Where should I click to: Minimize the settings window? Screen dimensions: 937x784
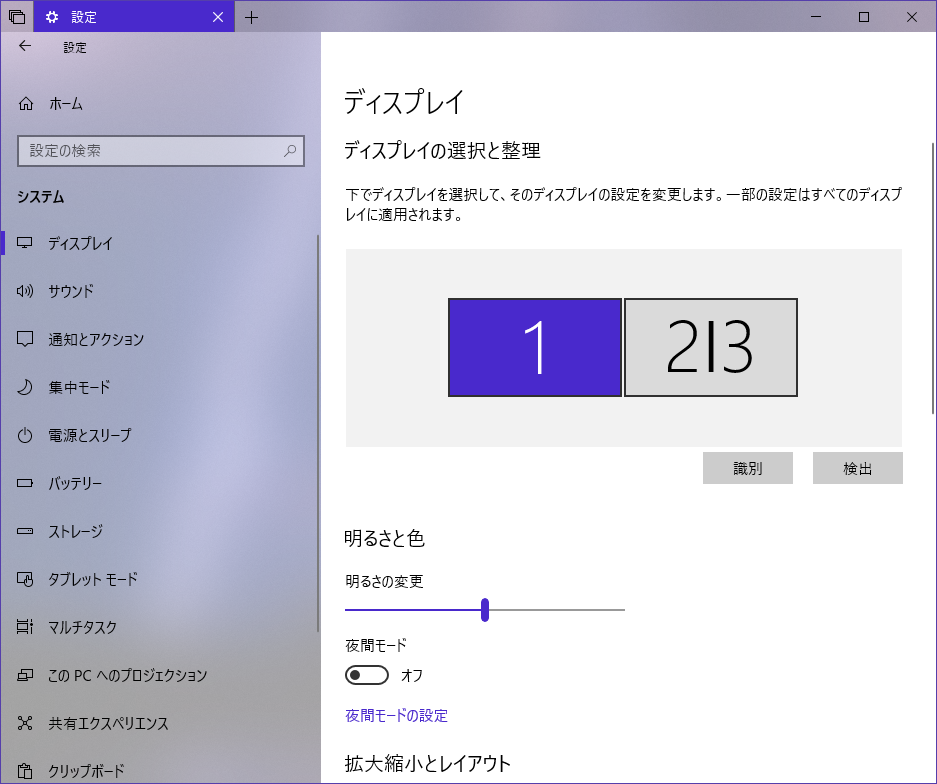point(816,17)
